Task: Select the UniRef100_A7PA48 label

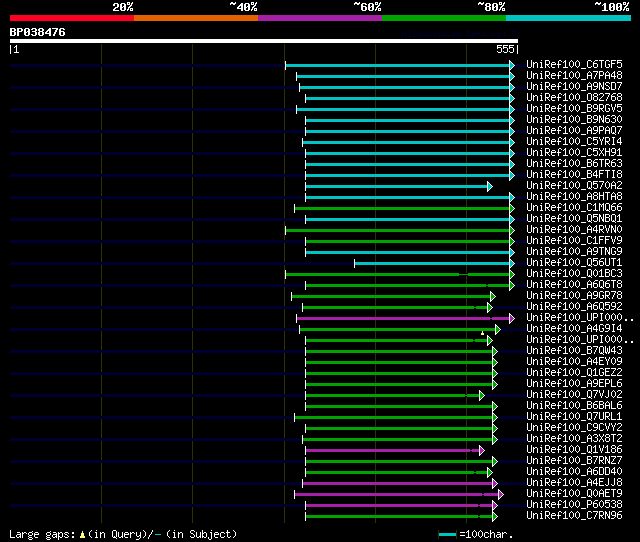Action: (x=574, y=76)
